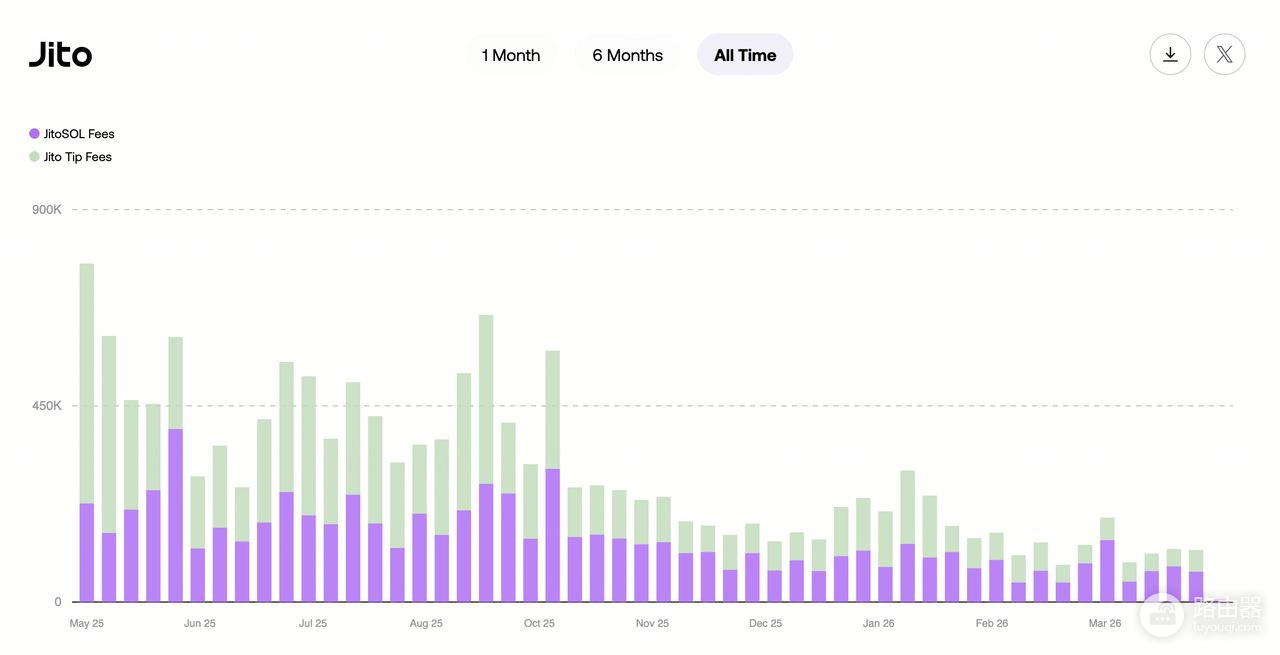Click the 450K axis label

pyautogui.click(x=47, y=406)
